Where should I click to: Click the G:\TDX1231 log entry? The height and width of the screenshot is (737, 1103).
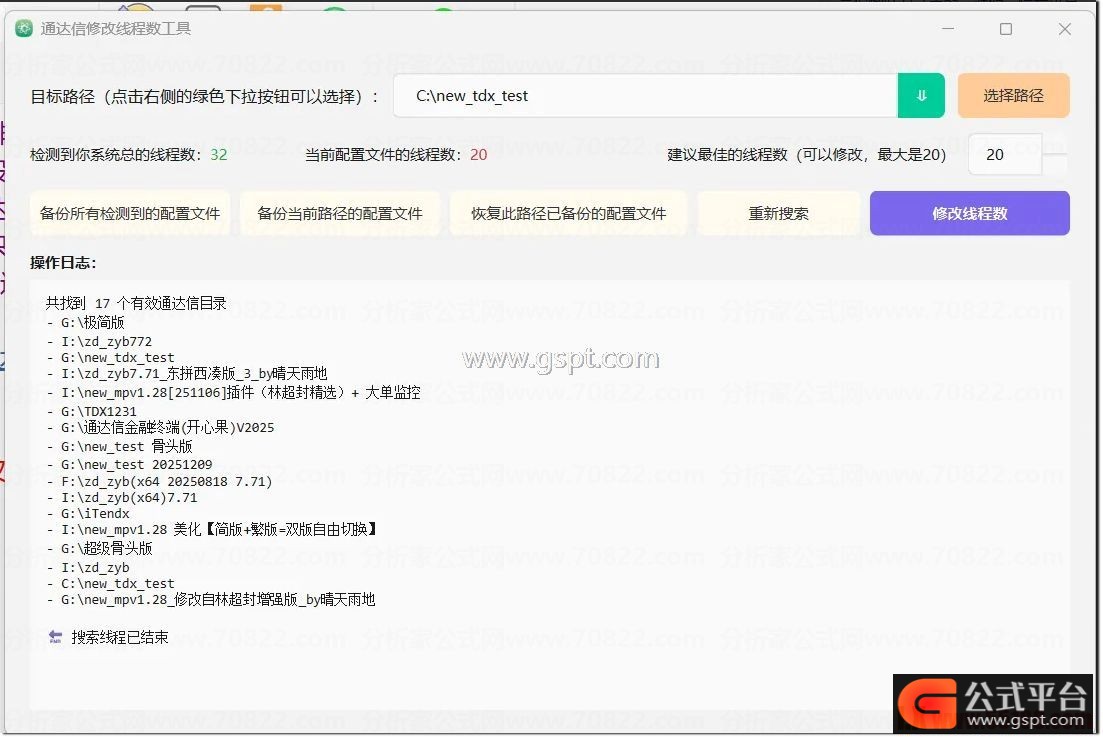tap(98, 411)
